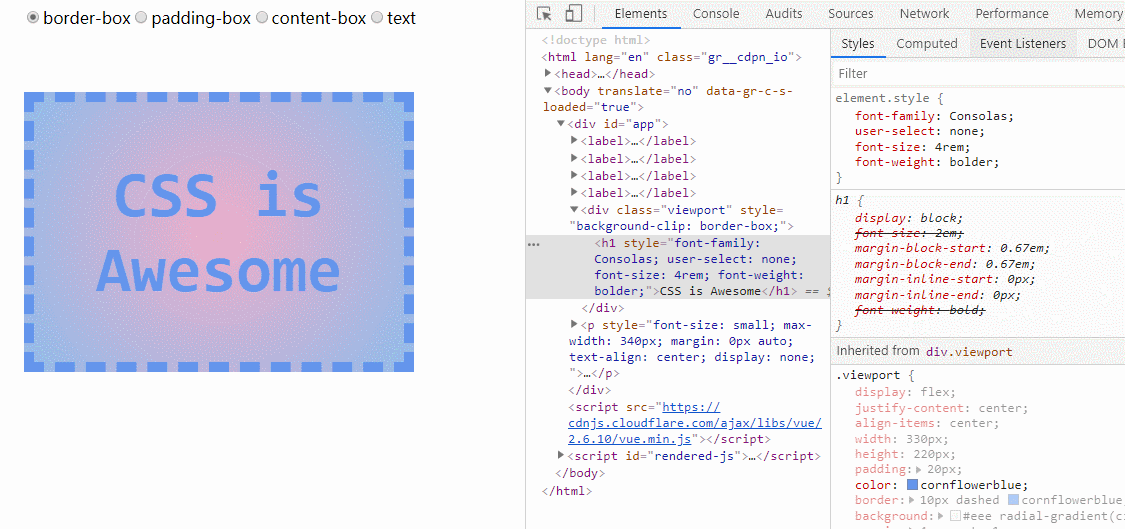Open the Network tab
The width and height of the screenshot is (1125, 529).
[x=924, y=14]
